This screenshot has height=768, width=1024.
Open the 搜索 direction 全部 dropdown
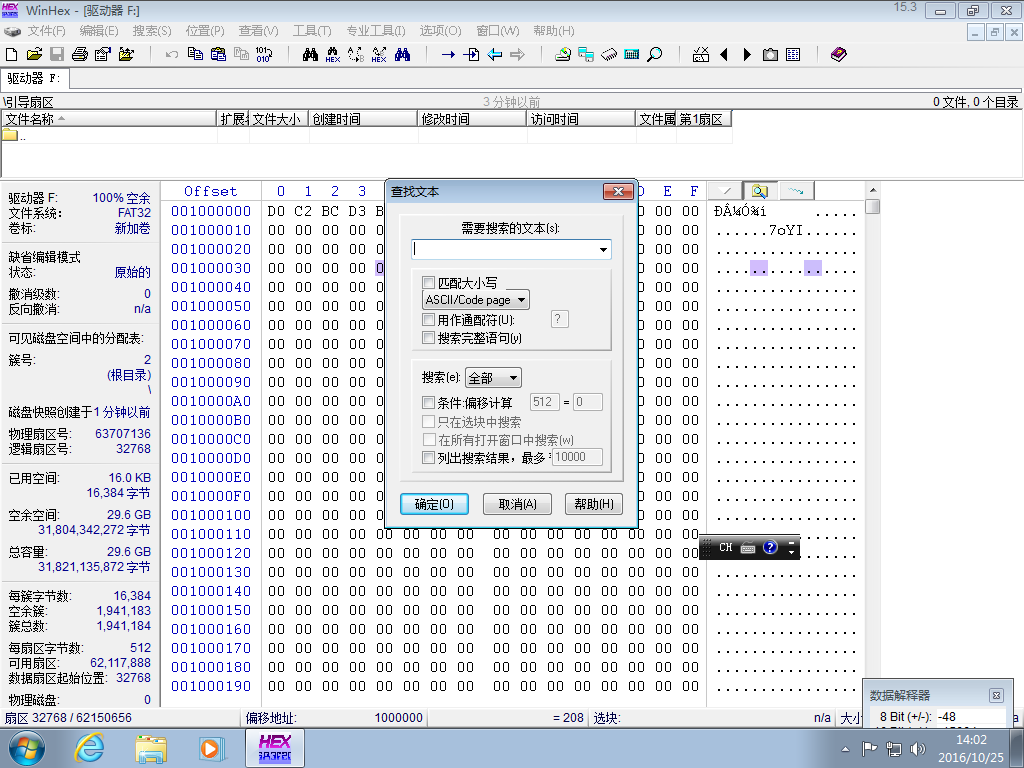[494, 377]
